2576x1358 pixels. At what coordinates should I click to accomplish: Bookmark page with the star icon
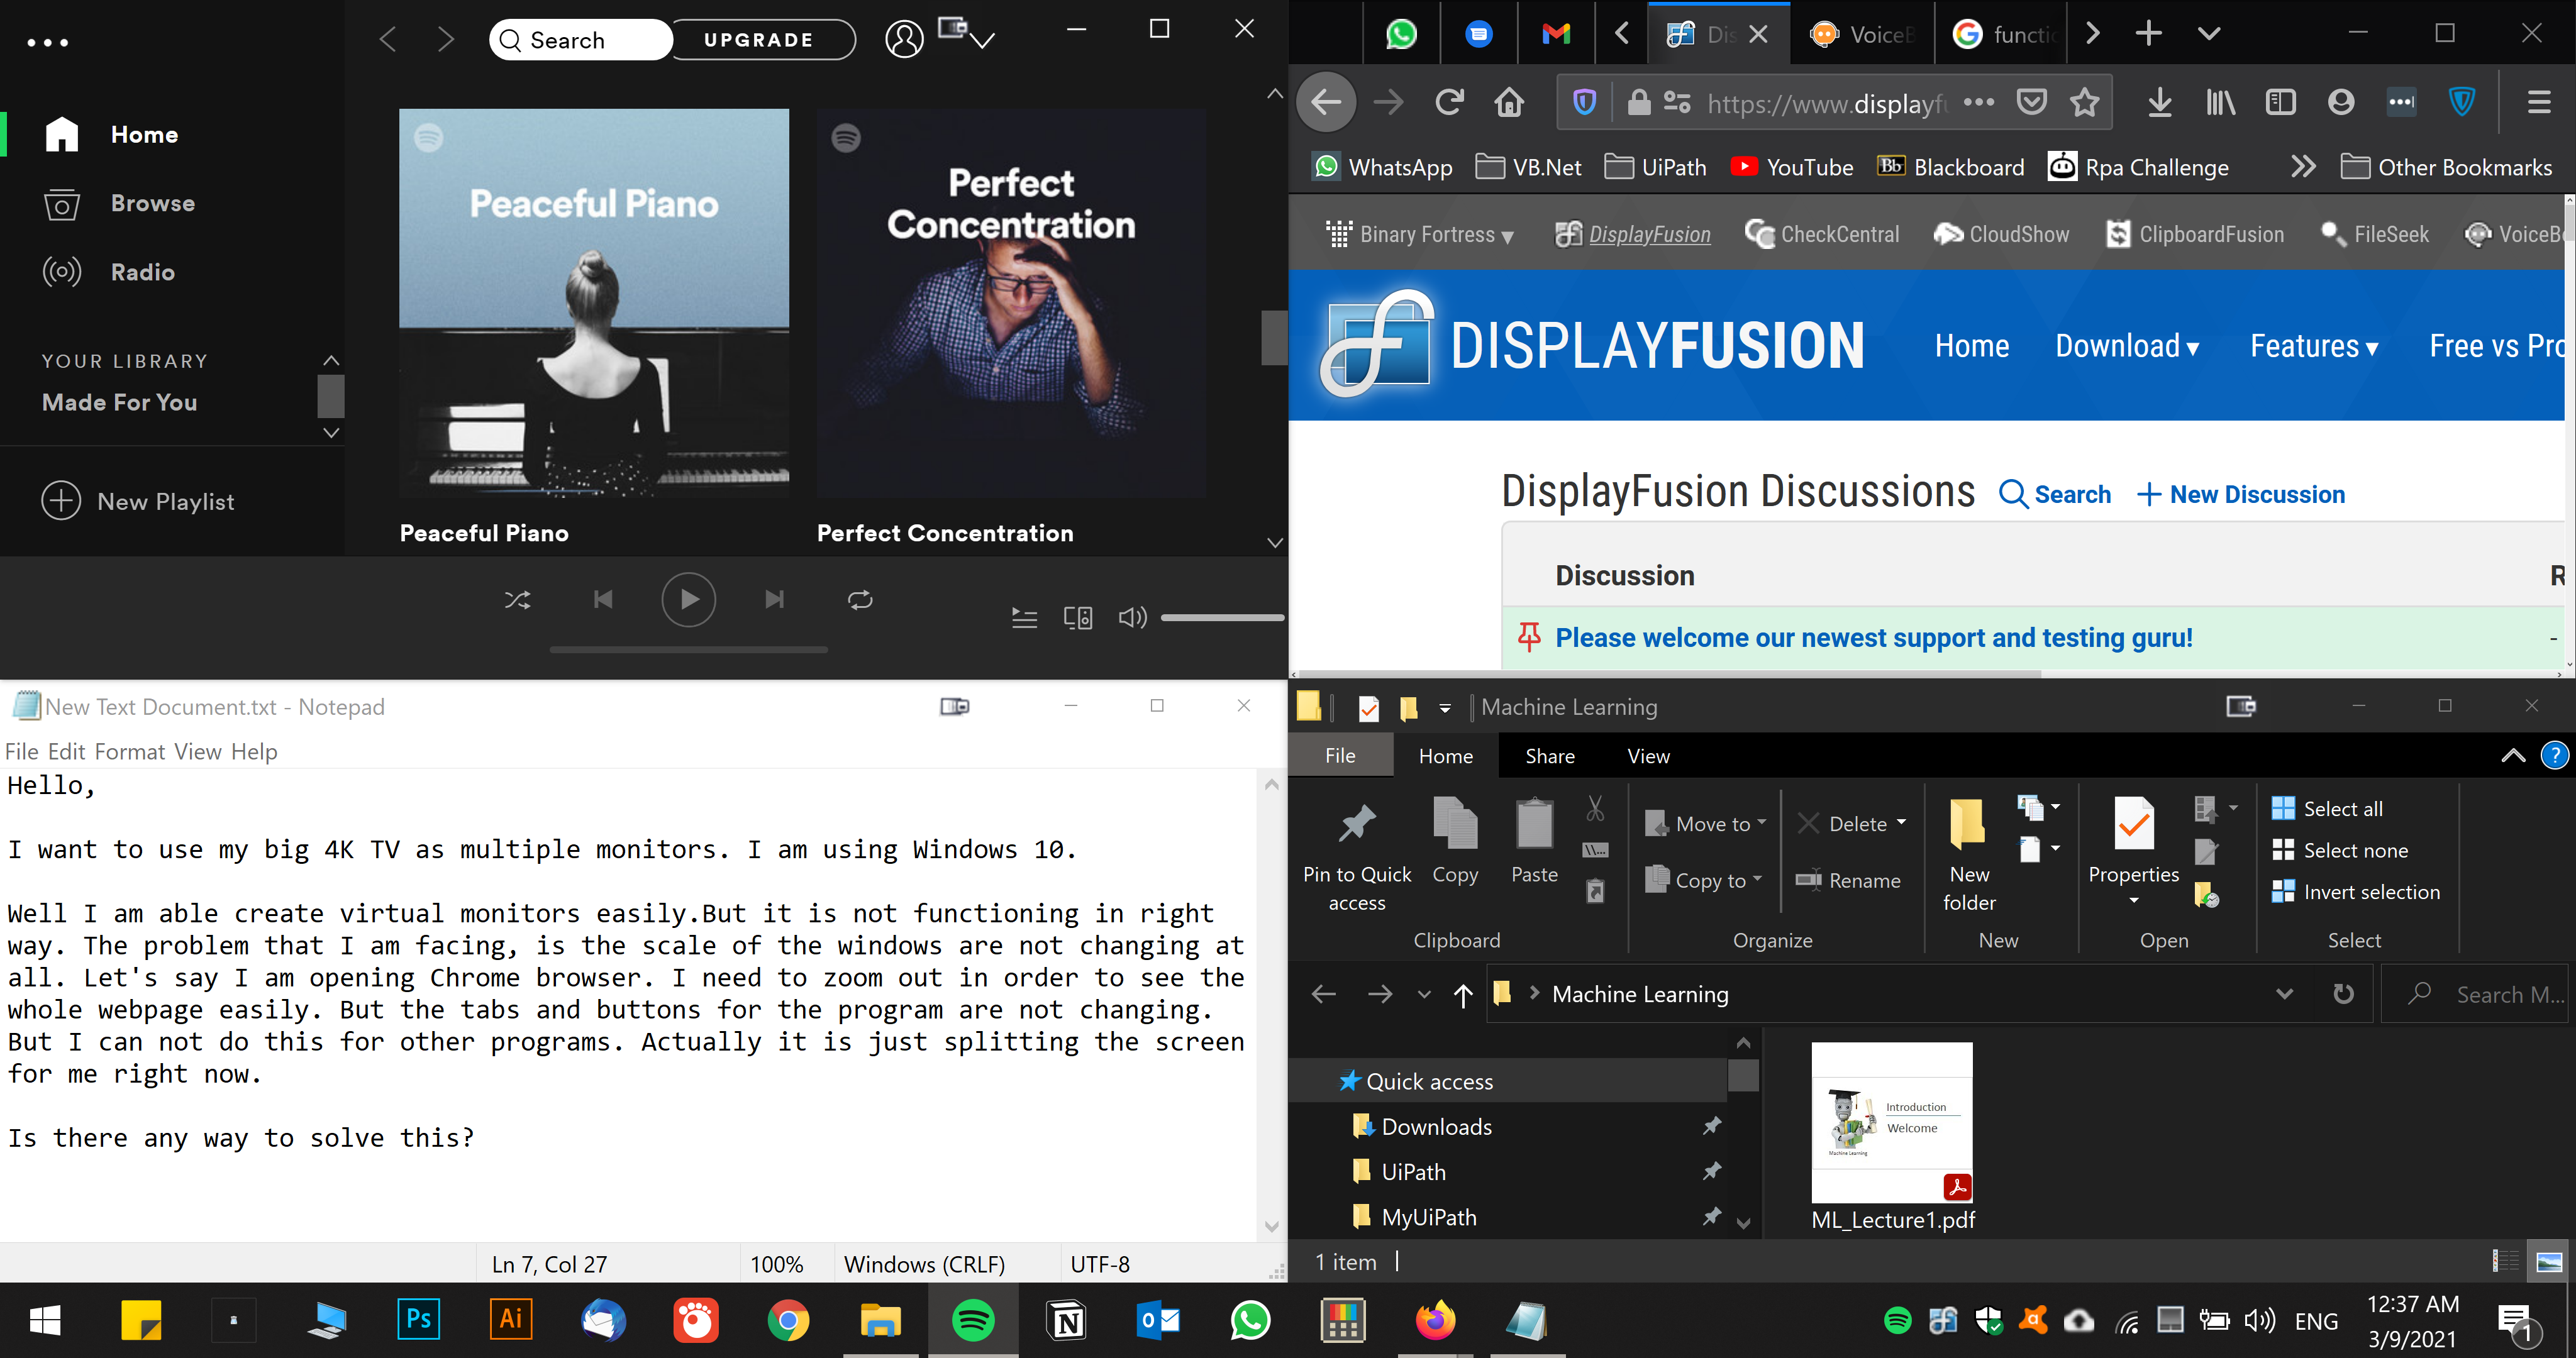coord(2085,102)
